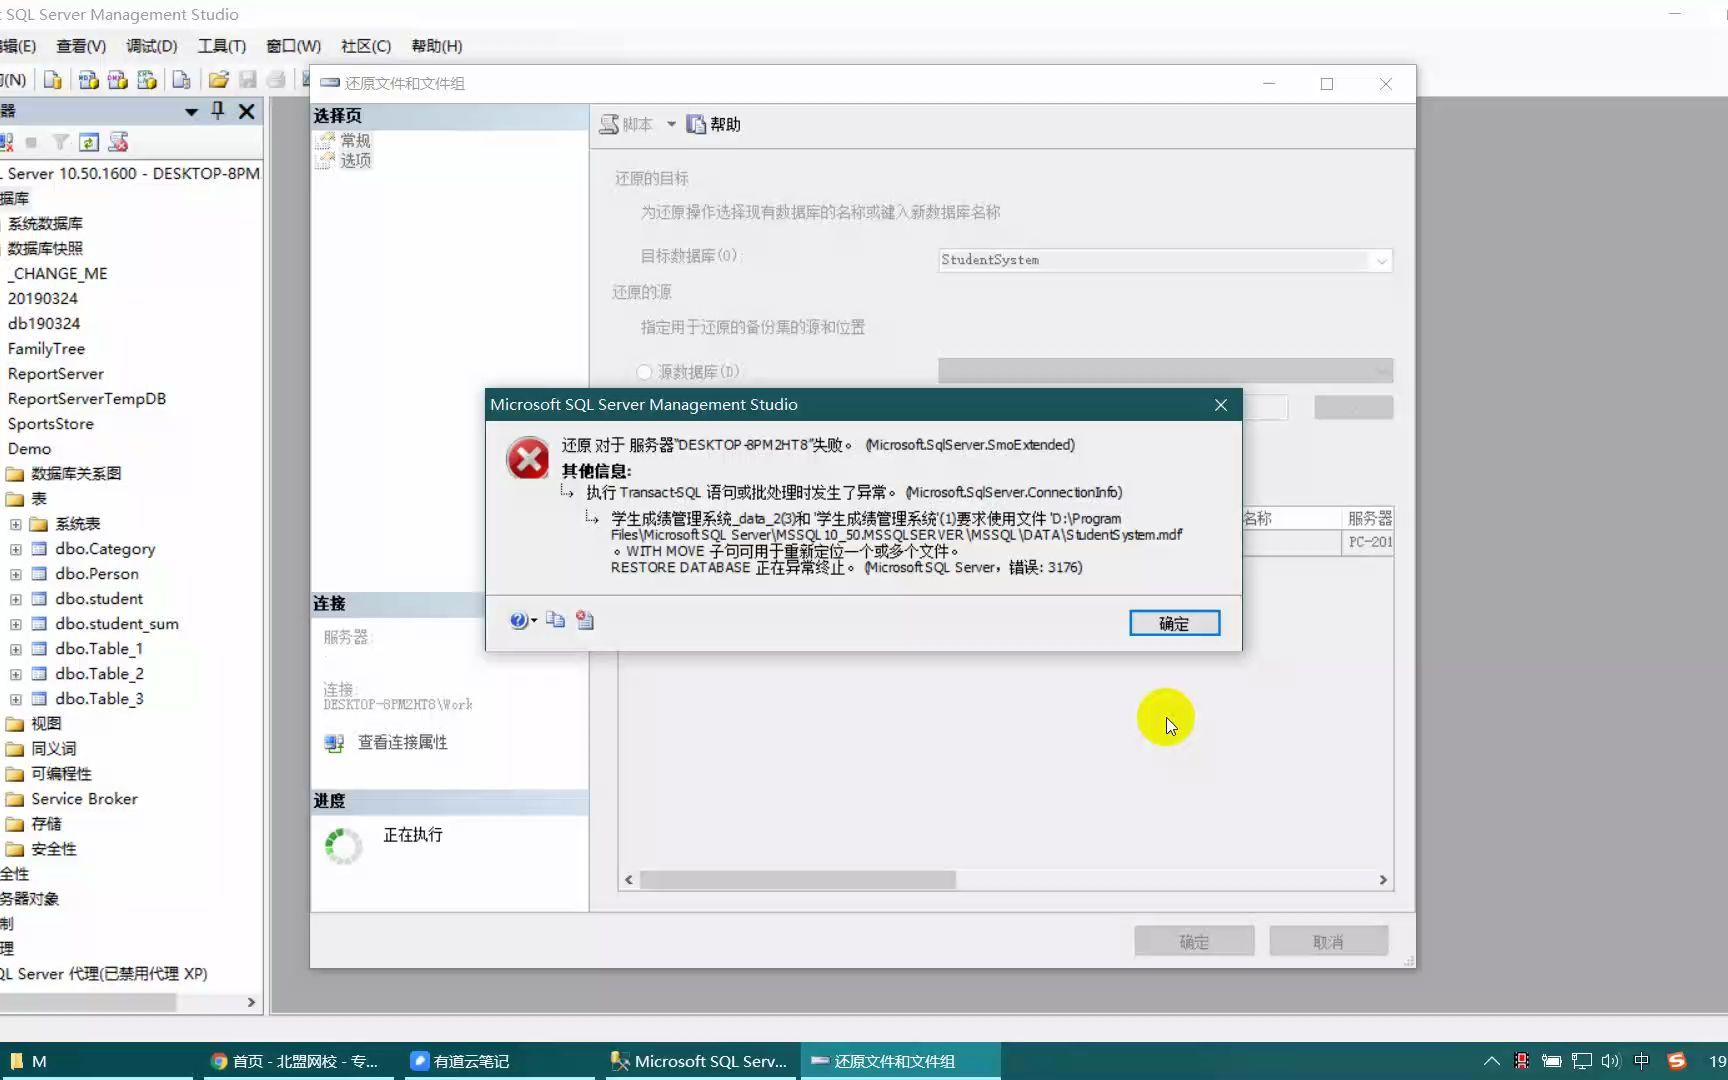This screenshot has width=1728, height=1080.
Task: Expand the 系统表 folder node
Action: tap(15, 524)
